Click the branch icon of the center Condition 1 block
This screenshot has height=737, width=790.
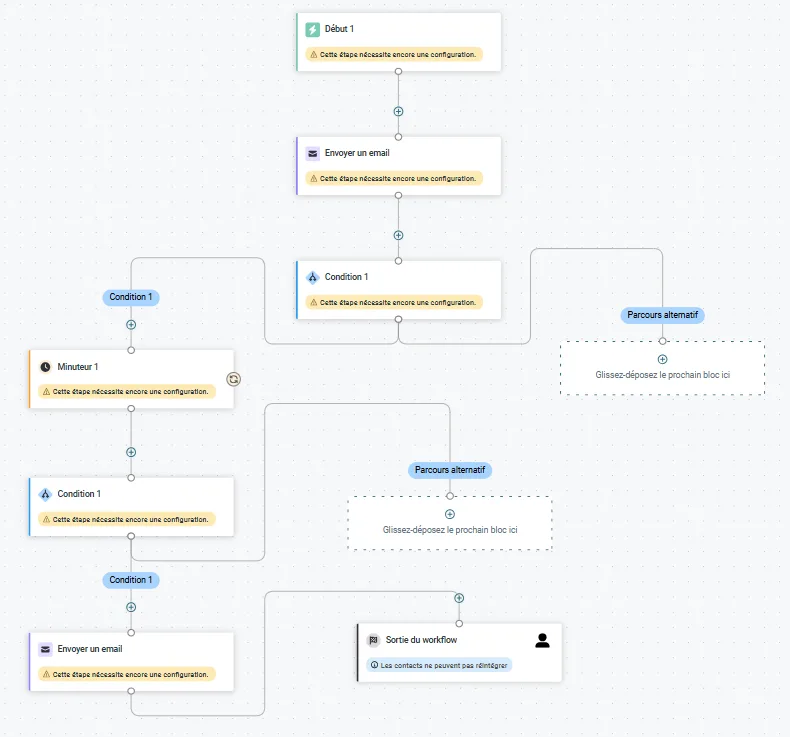[x=312, y=277]
